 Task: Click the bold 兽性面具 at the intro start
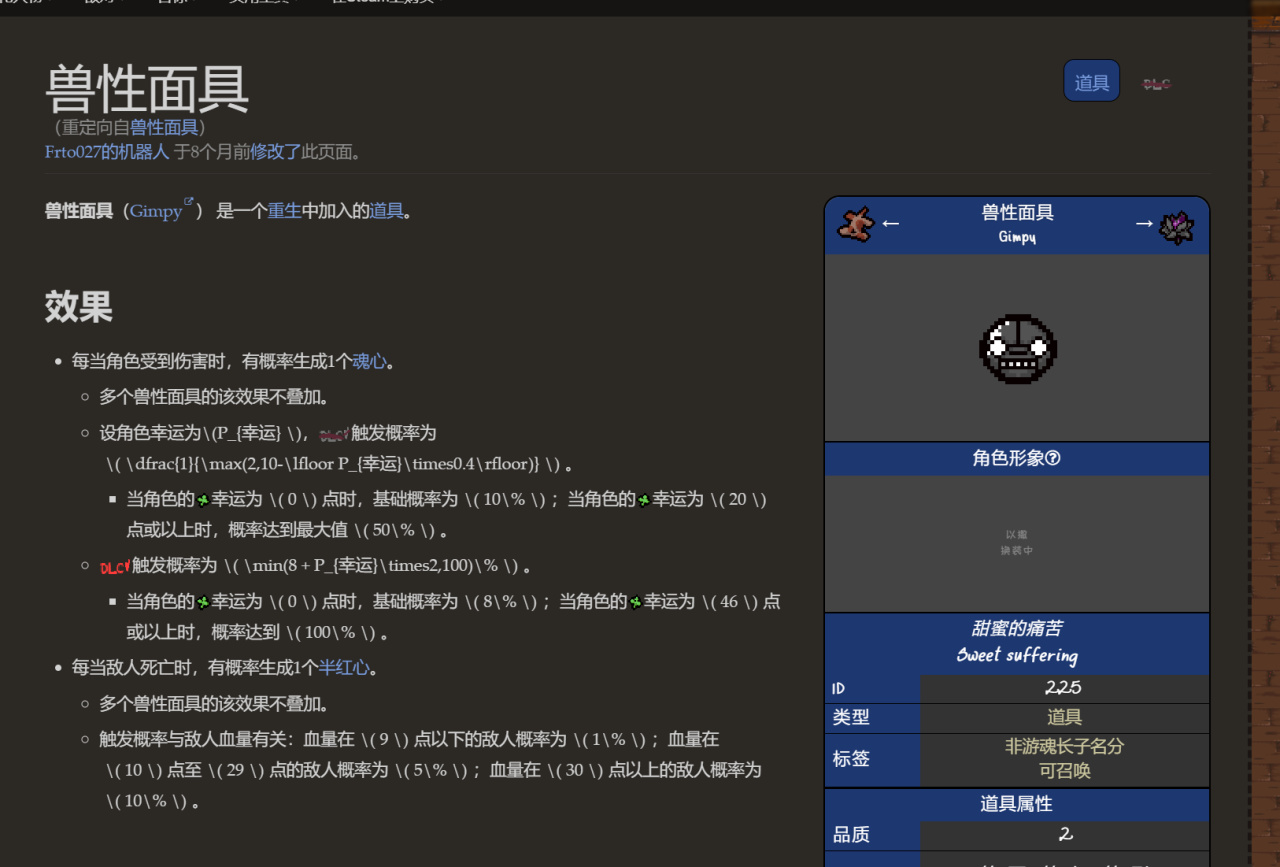[x=79, y=211]
